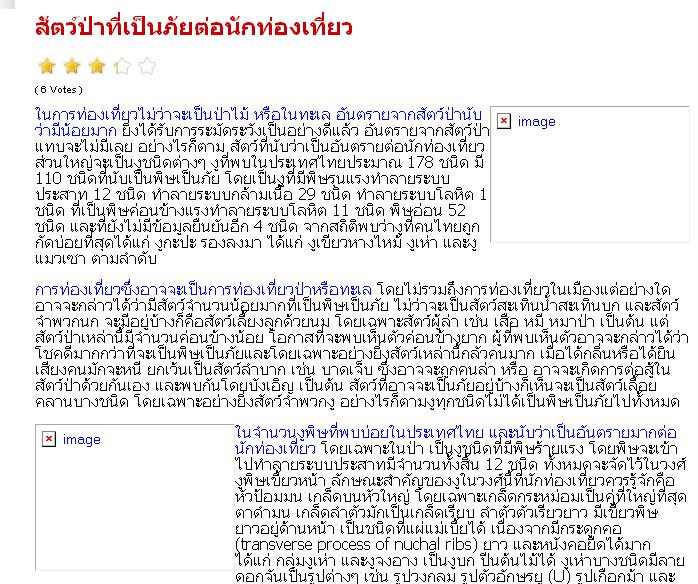
Task: Click the "(6 Votes)" count label
Action: coord(61,89)
